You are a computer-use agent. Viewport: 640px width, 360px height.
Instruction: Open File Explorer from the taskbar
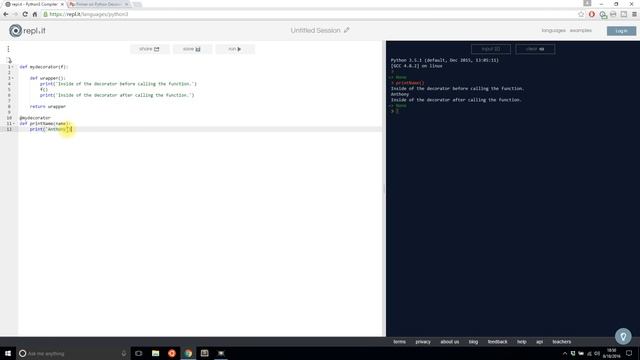click(x=155, y=353)
